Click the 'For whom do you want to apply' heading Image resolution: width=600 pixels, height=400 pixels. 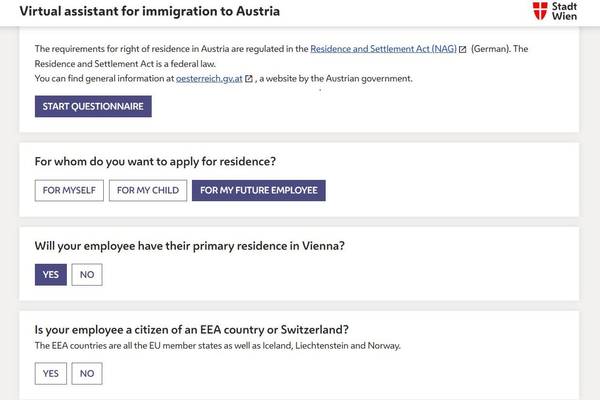(155, 161)
